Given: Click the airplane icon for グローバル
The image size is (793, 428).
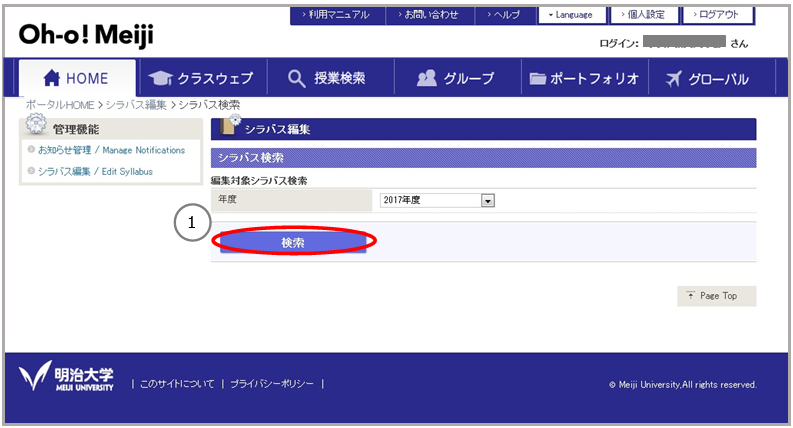Looking at the screenshot, I should point(673,79).
